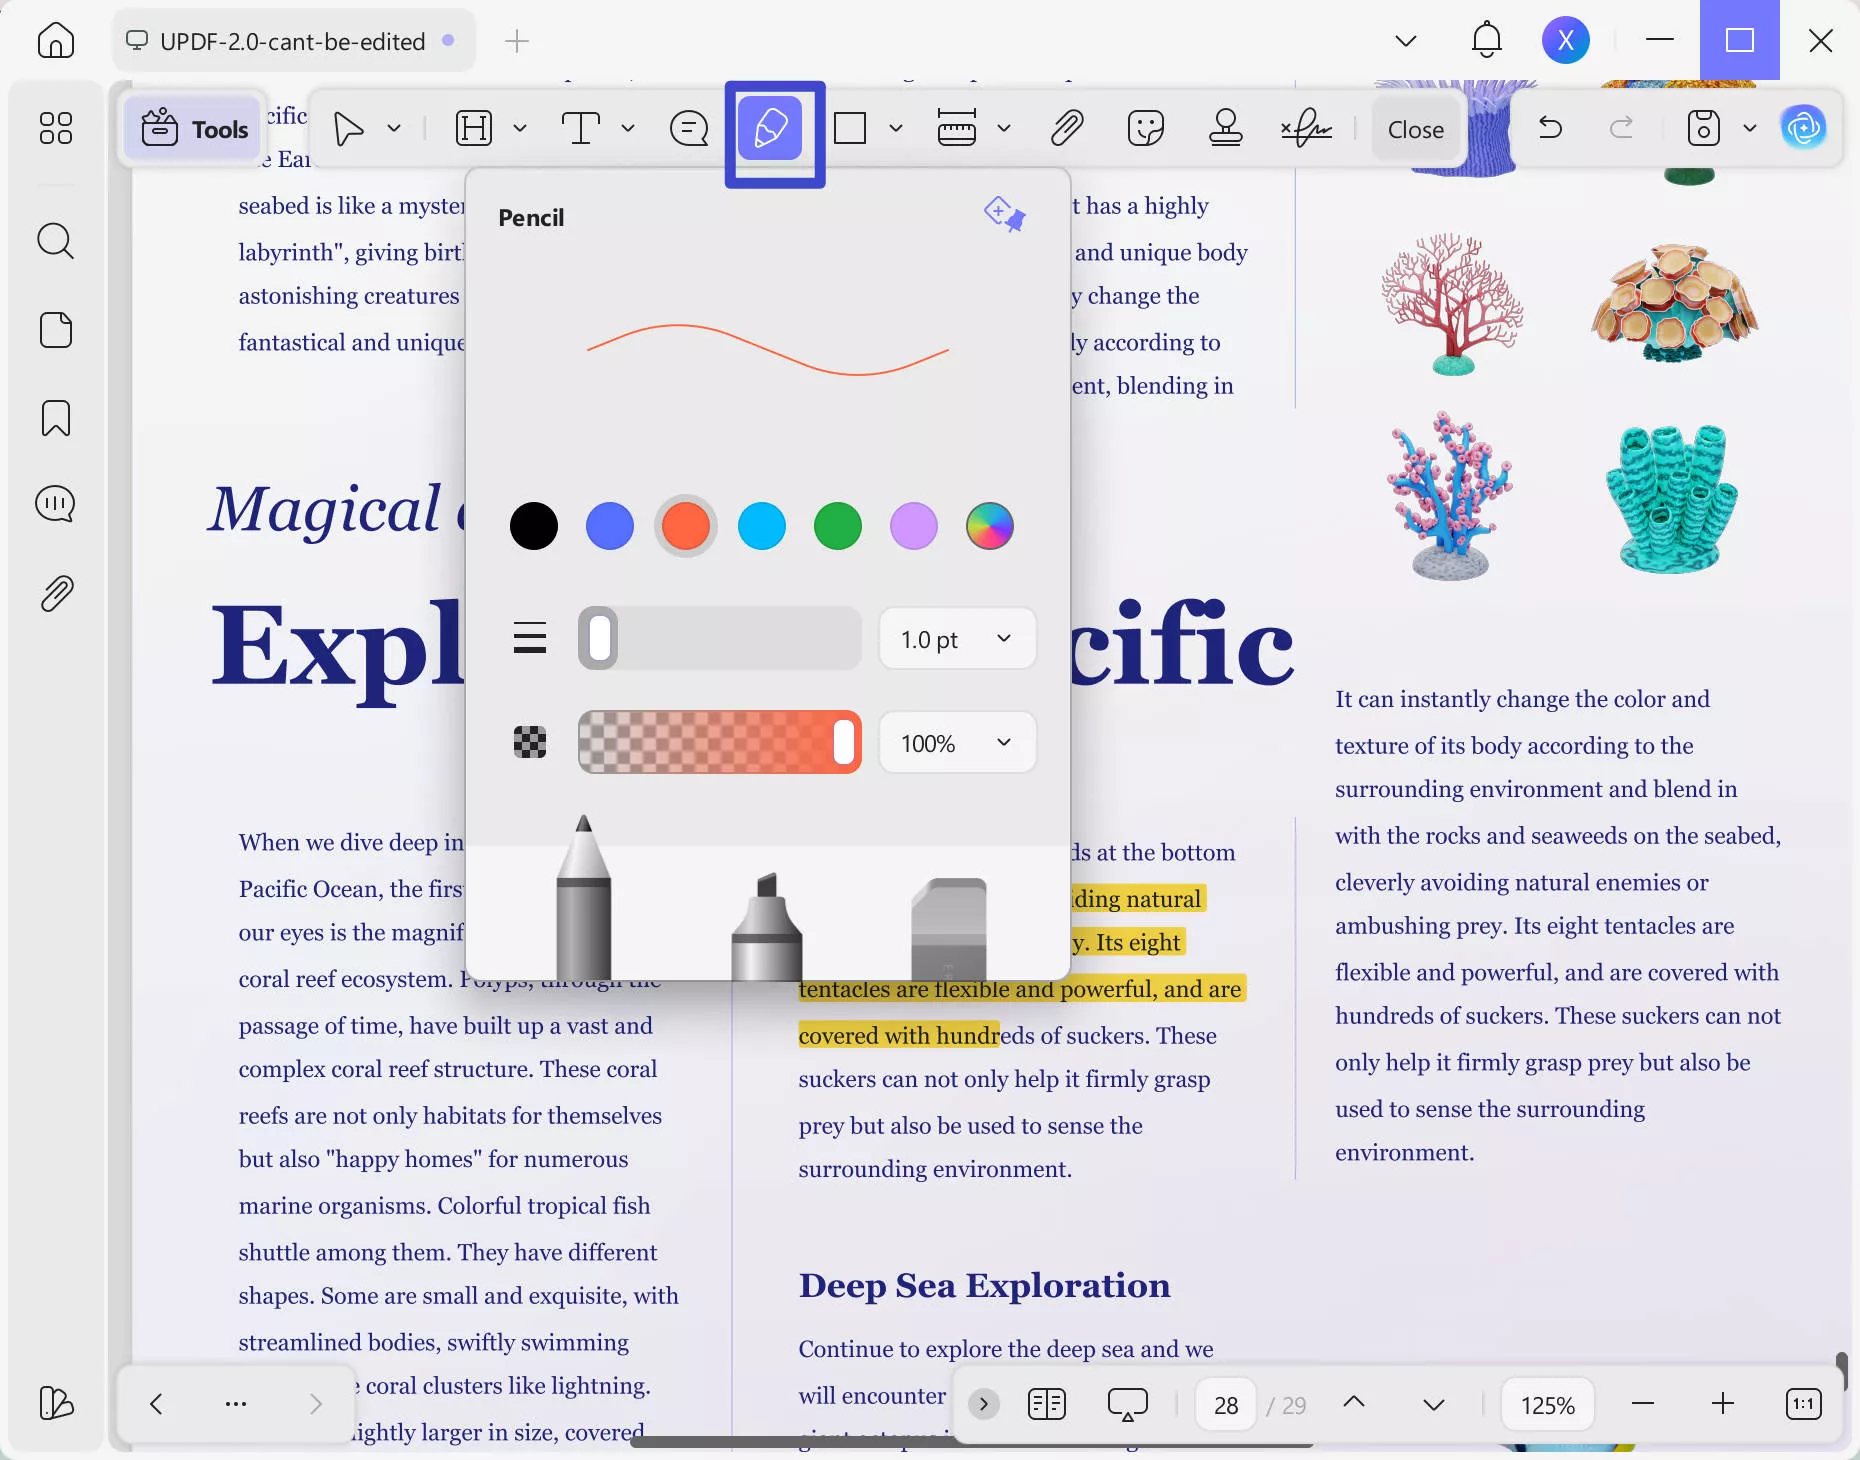Fit page to actual size 1:1
The width and height of the screenshot is (1860, 1460).
(1804, 1404)
